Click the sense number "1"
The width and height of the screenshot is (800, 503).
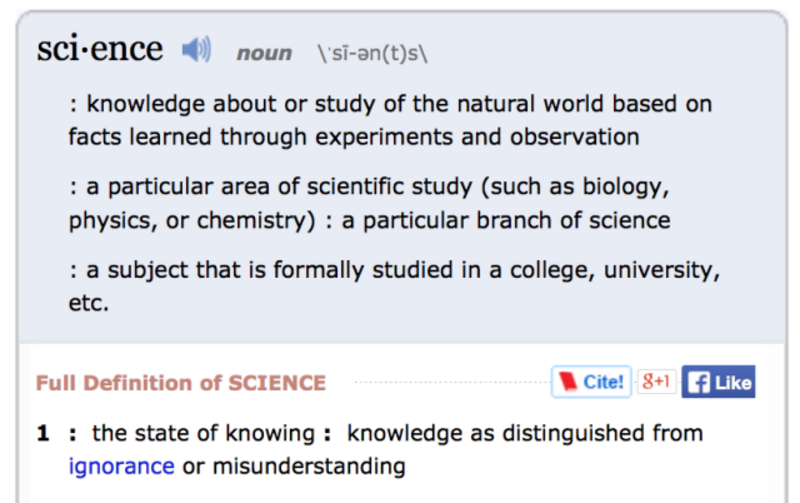pos(43,433)
